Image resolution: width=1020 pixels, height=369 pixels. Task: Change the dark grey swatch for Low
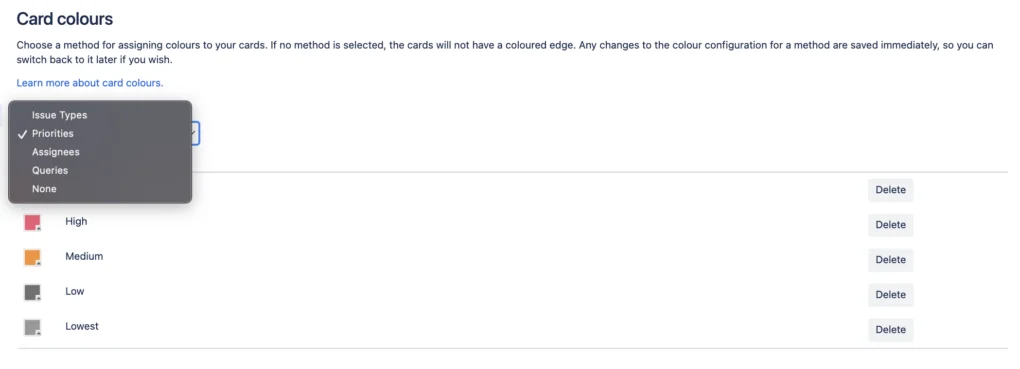33,292
